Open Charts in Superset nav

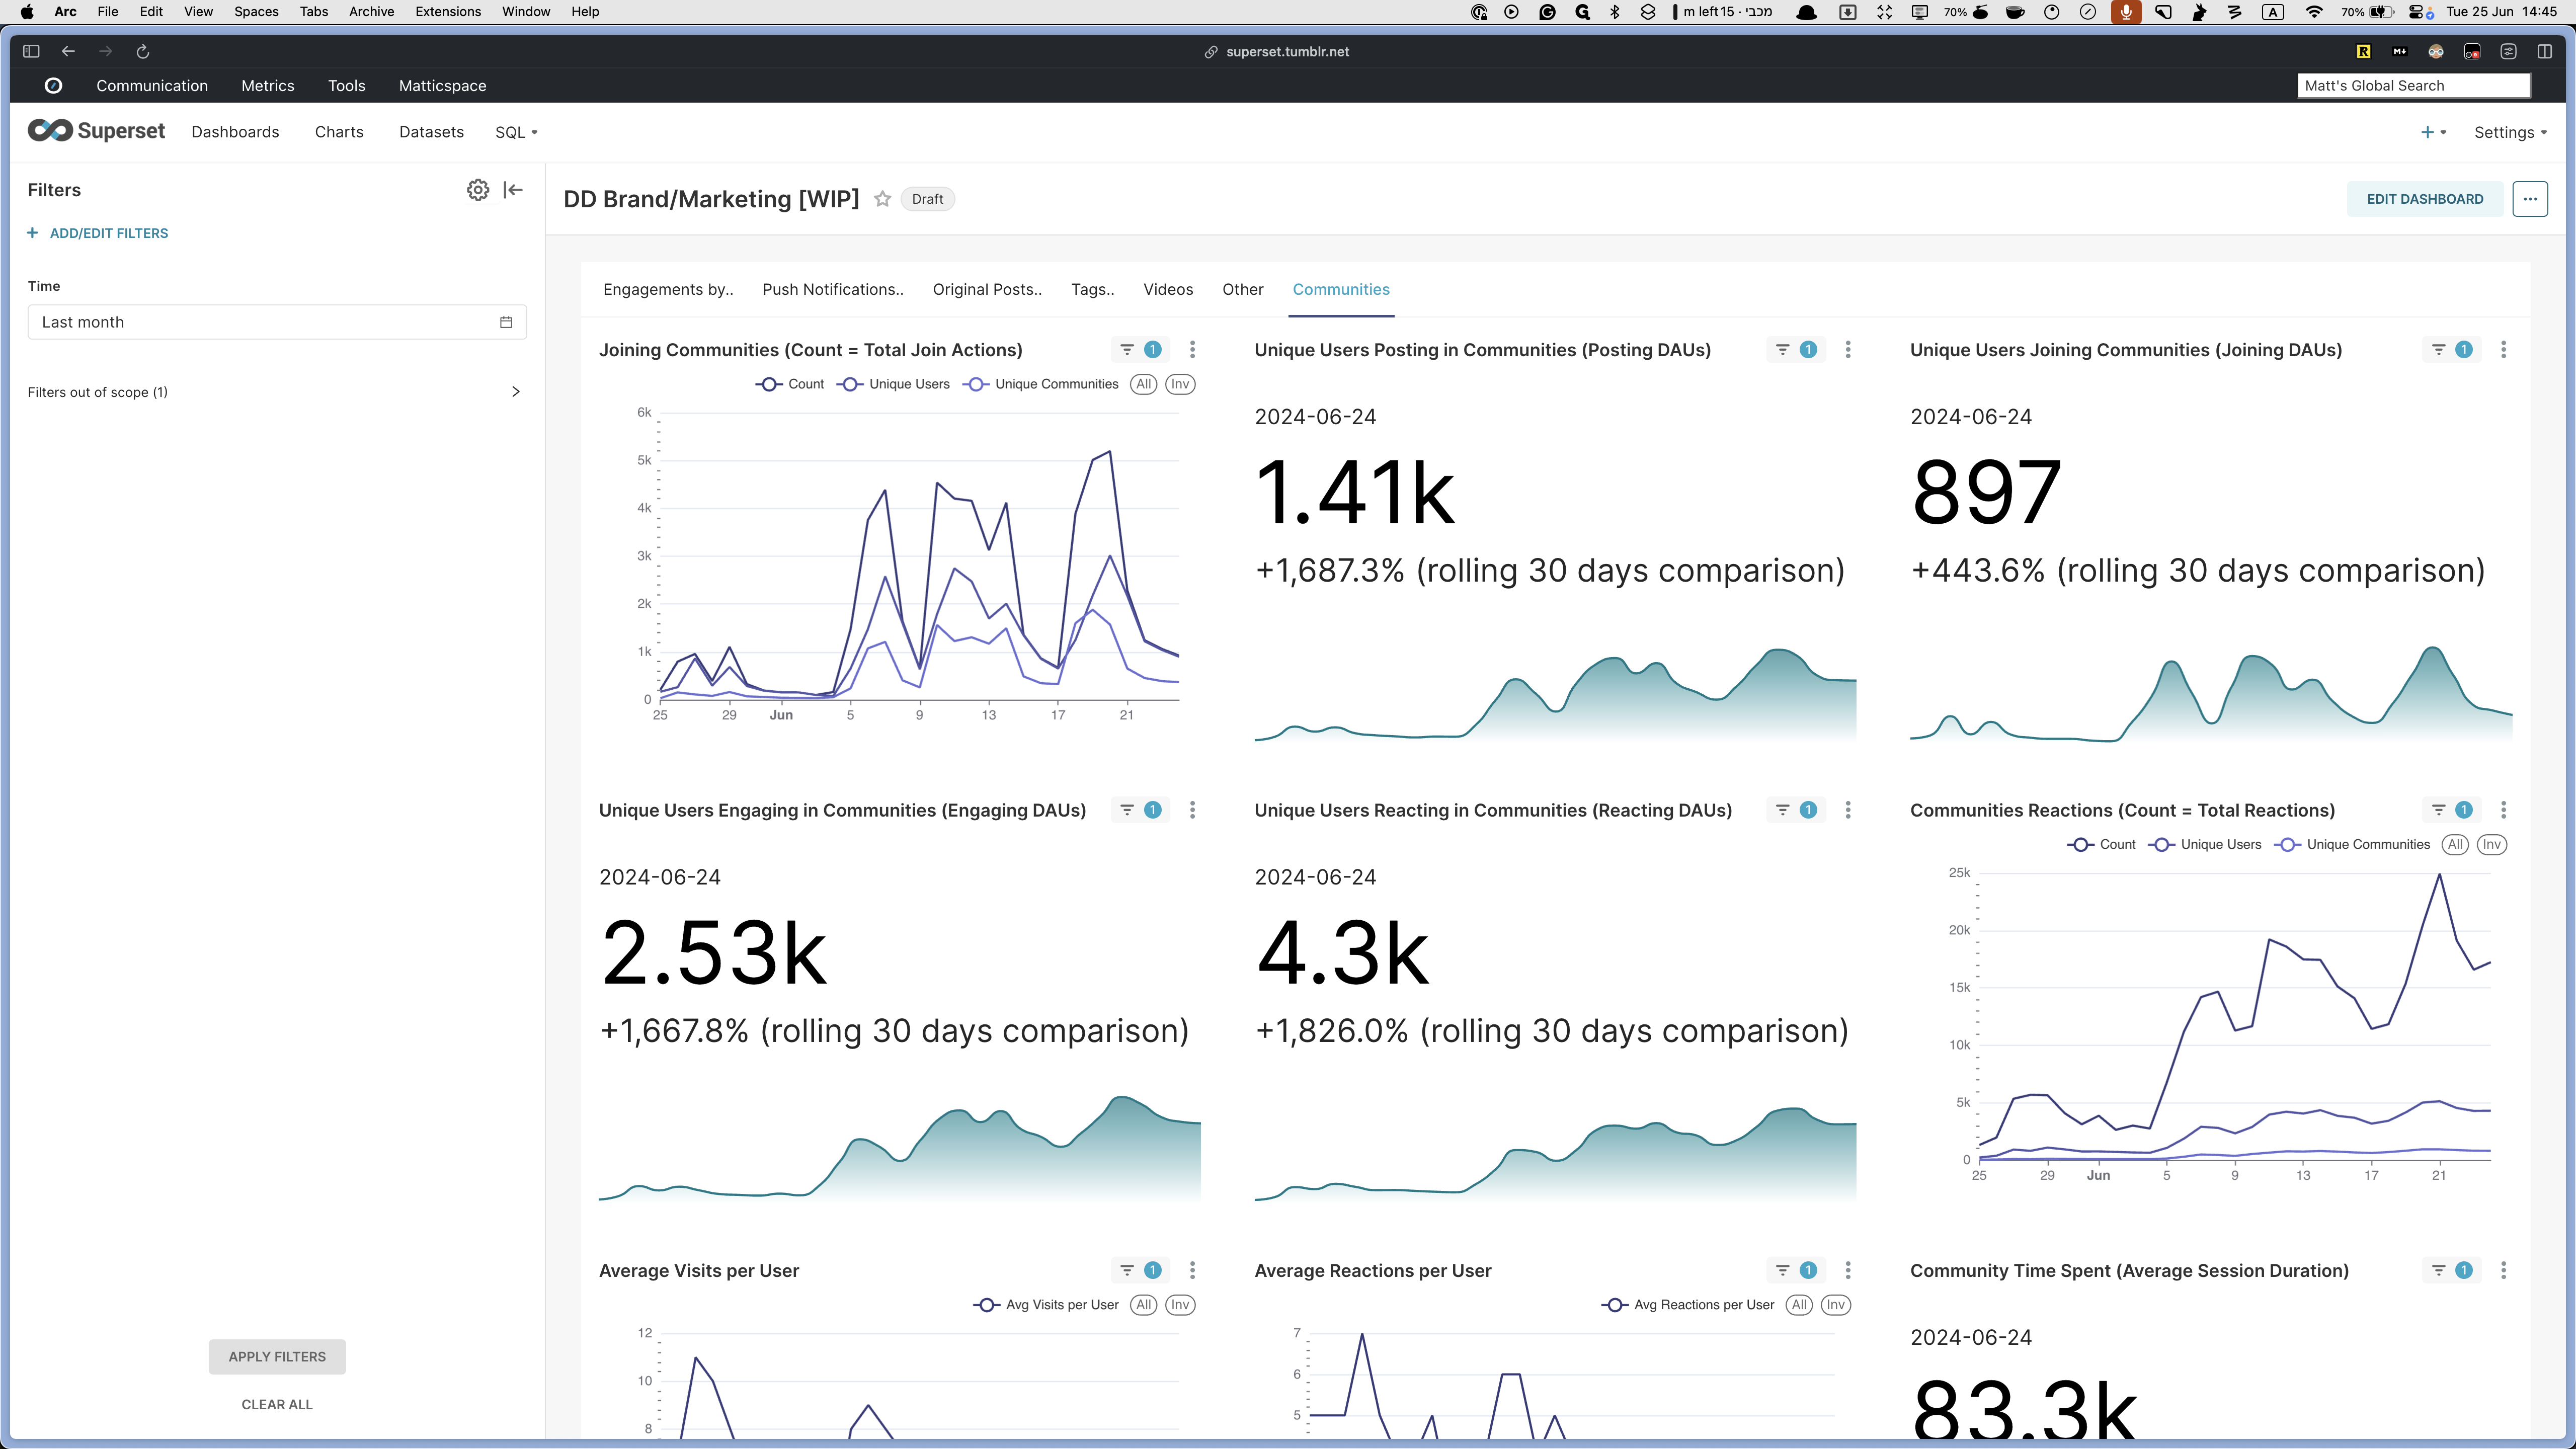[x=339, y=132]
